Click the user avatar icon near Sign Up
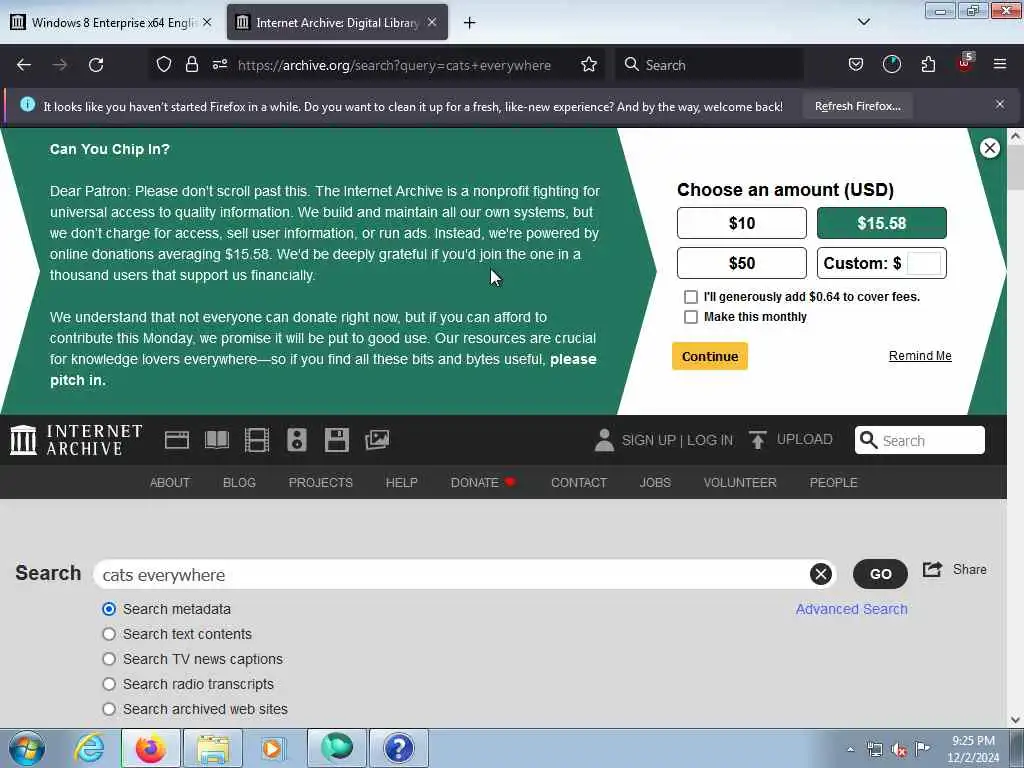This screenshot has width=1024, height=768. pyautogui.click(x=604, y=440)
